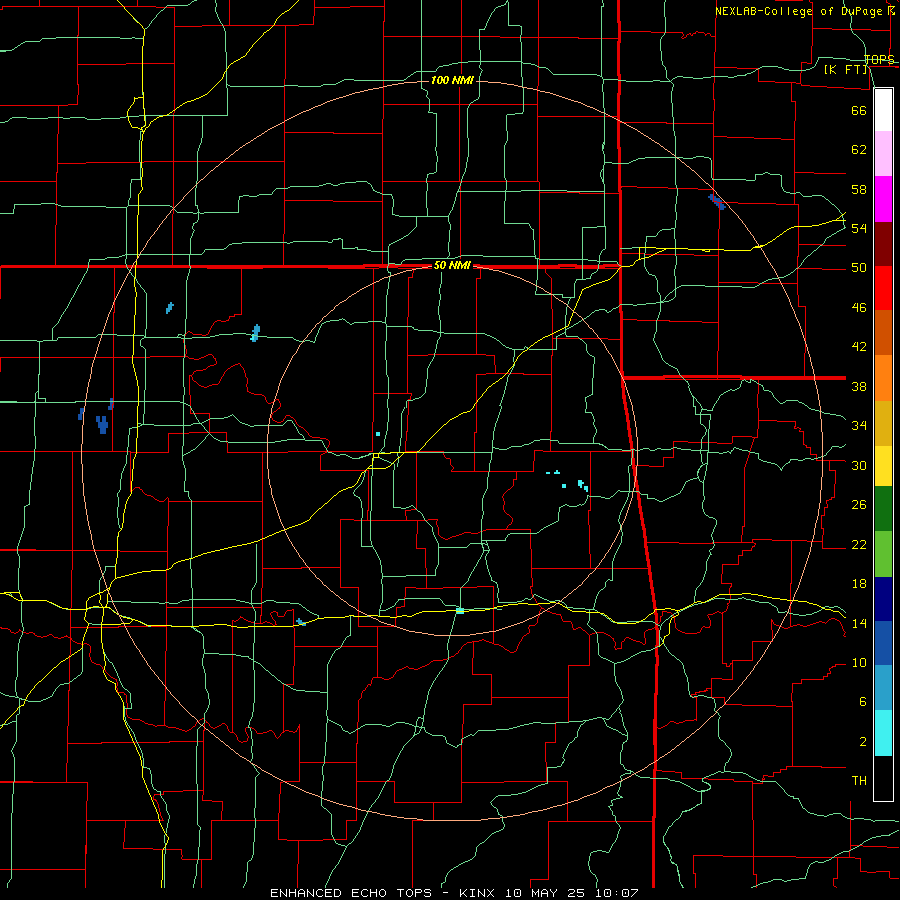Click the 22 value on the legend
The image size is (900, 900).
[859, 544]
